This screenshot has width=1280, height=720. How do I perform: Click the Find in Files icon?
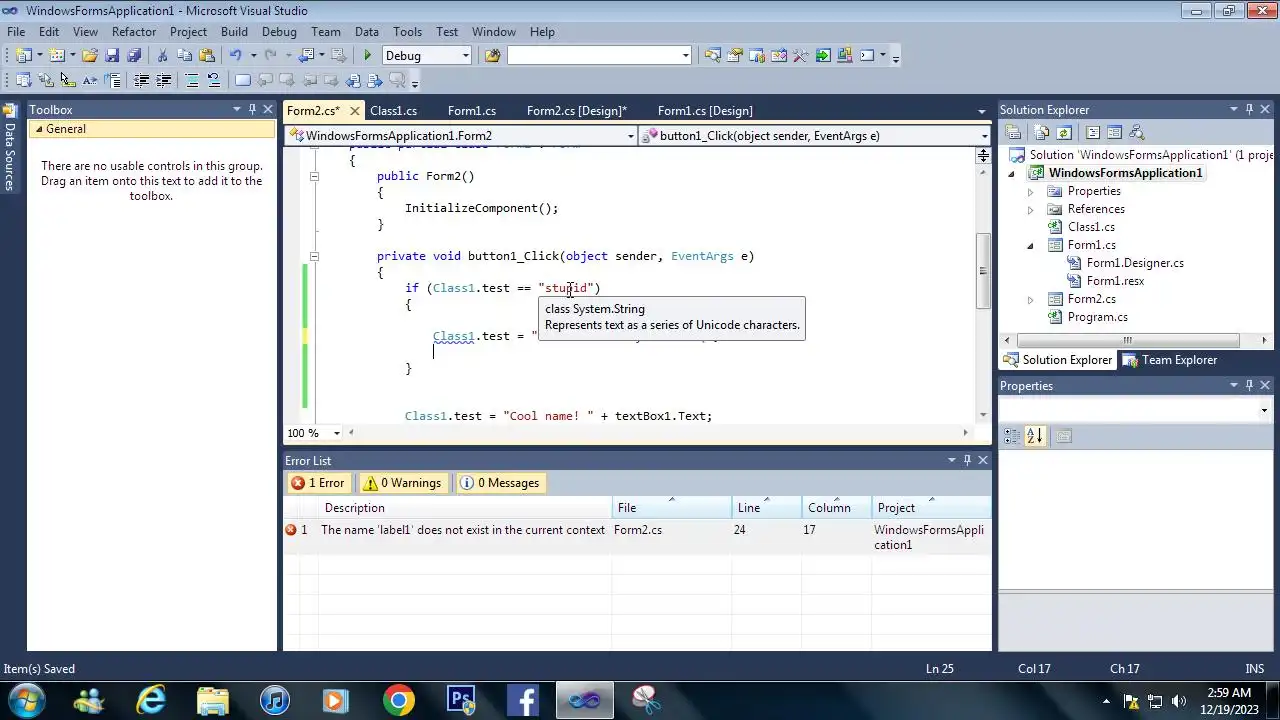tap(492, 56)
